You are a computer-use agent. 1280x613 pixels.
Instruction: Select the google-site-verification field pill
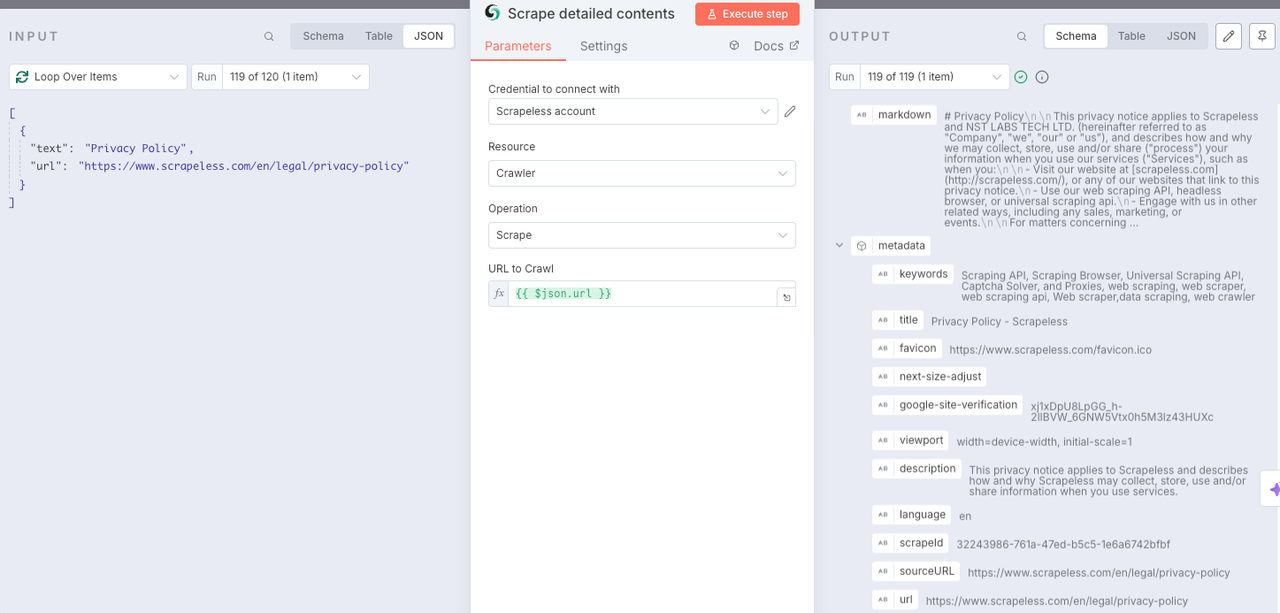coord(947,405)
